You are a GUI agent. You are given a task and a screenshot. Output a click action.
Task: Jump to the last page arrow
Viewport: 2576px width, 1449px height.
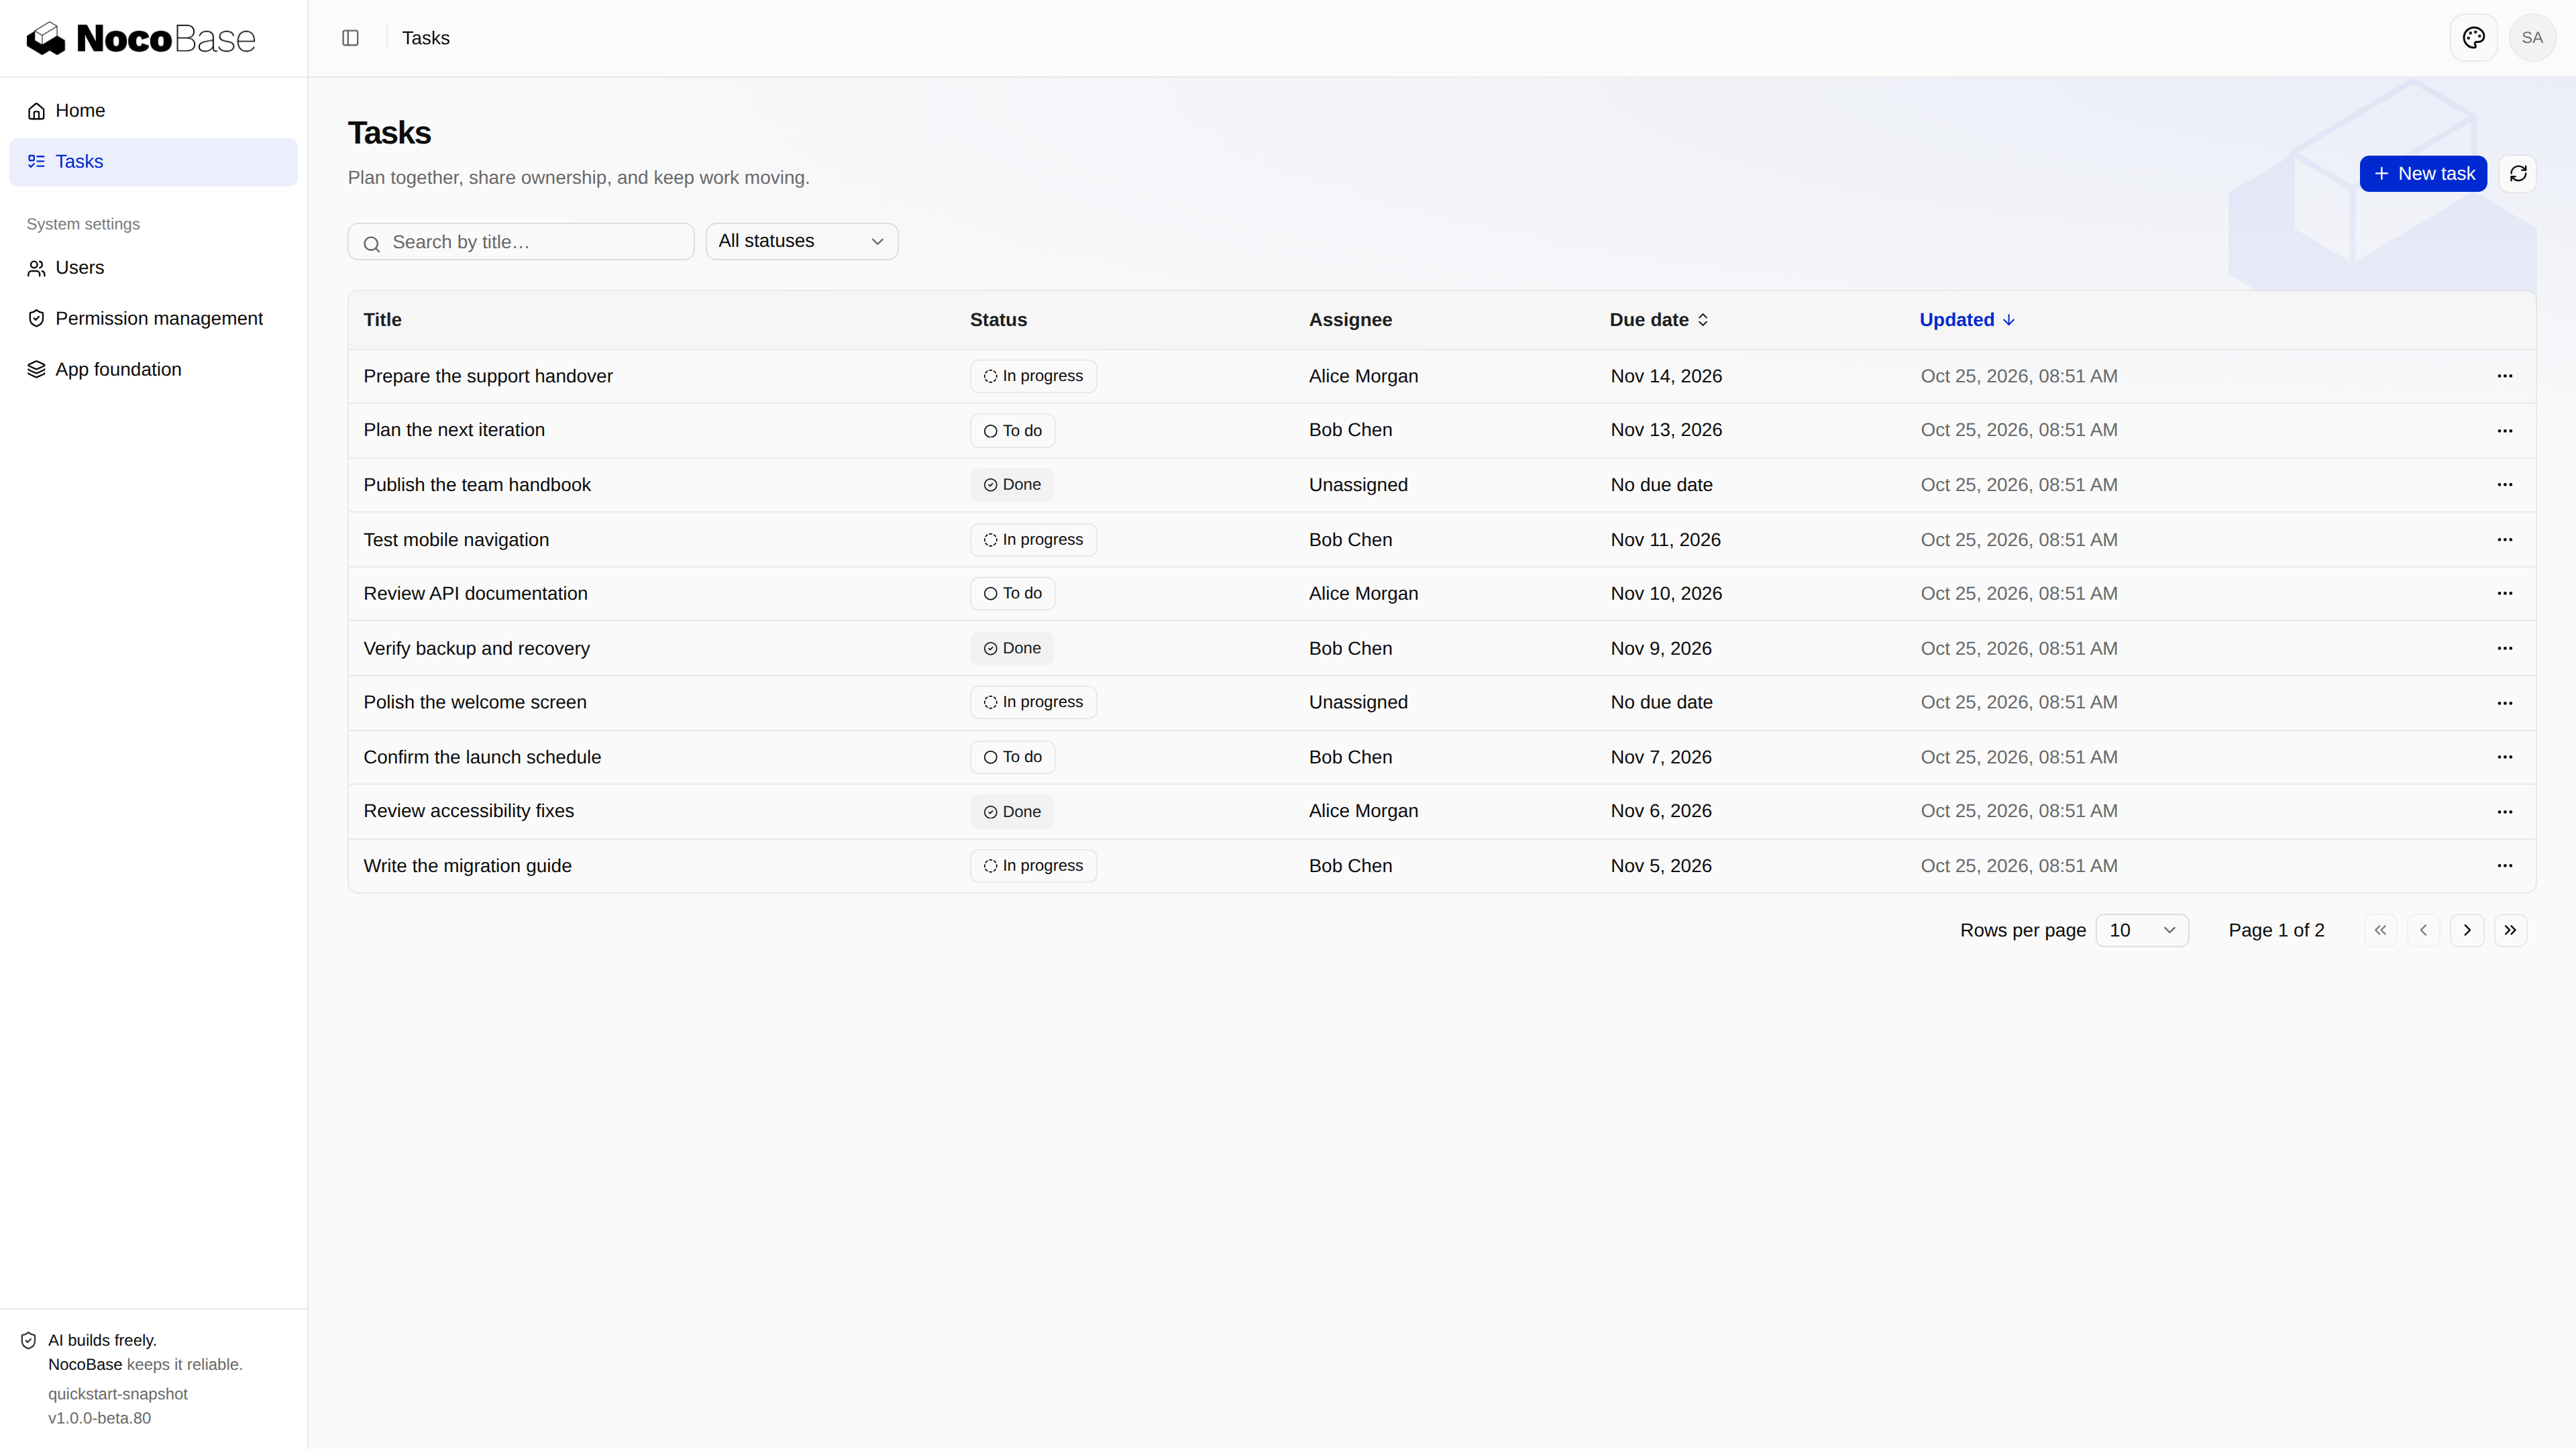click(2510, 931)
